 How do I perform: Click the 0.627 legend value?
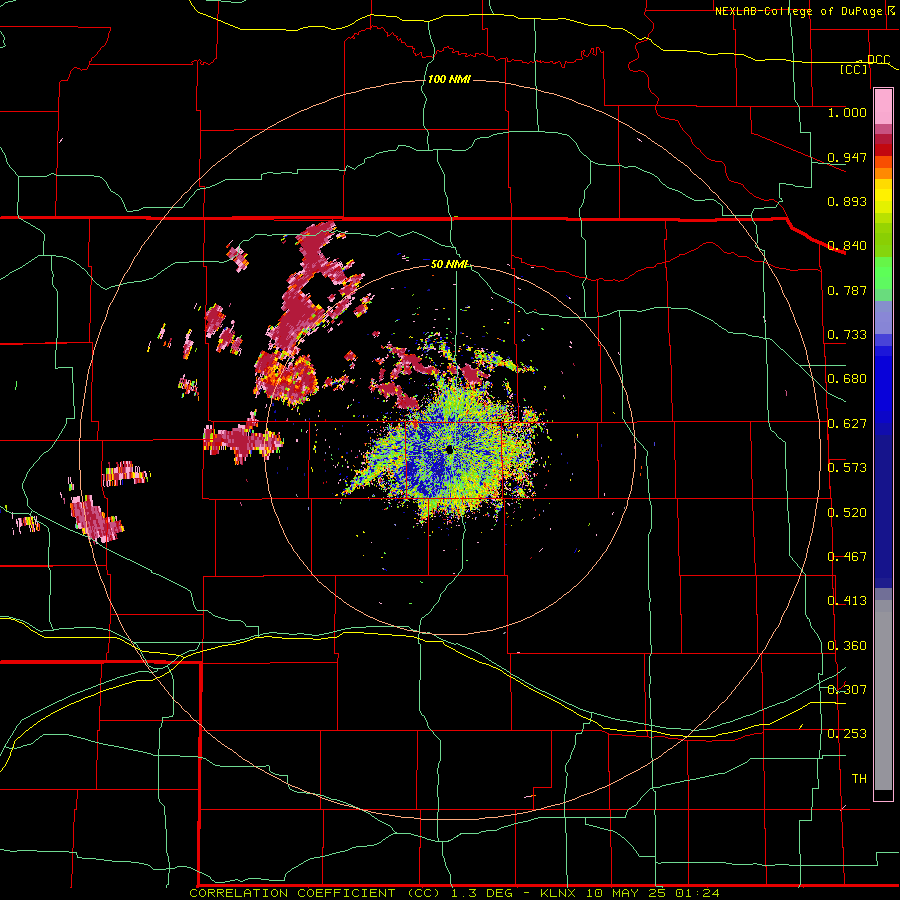(x=847, y=424)
